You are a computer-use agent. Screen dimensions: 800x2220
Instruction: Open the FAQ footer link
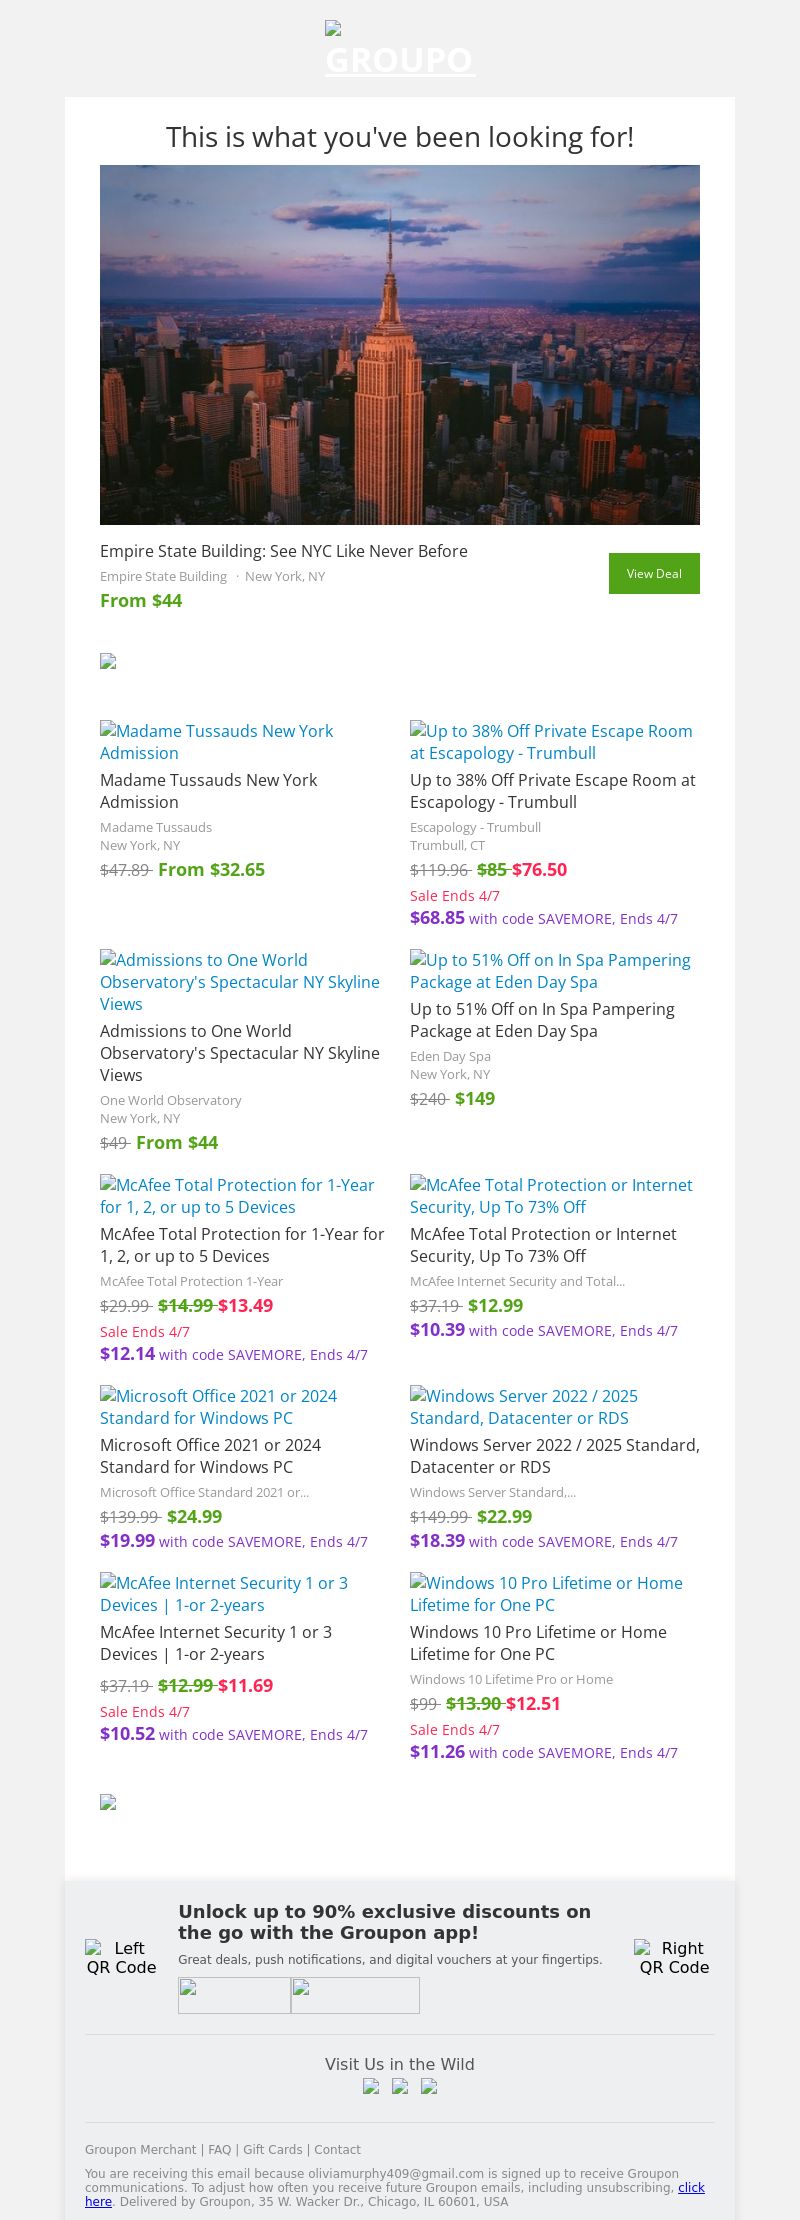point(219,2149)
